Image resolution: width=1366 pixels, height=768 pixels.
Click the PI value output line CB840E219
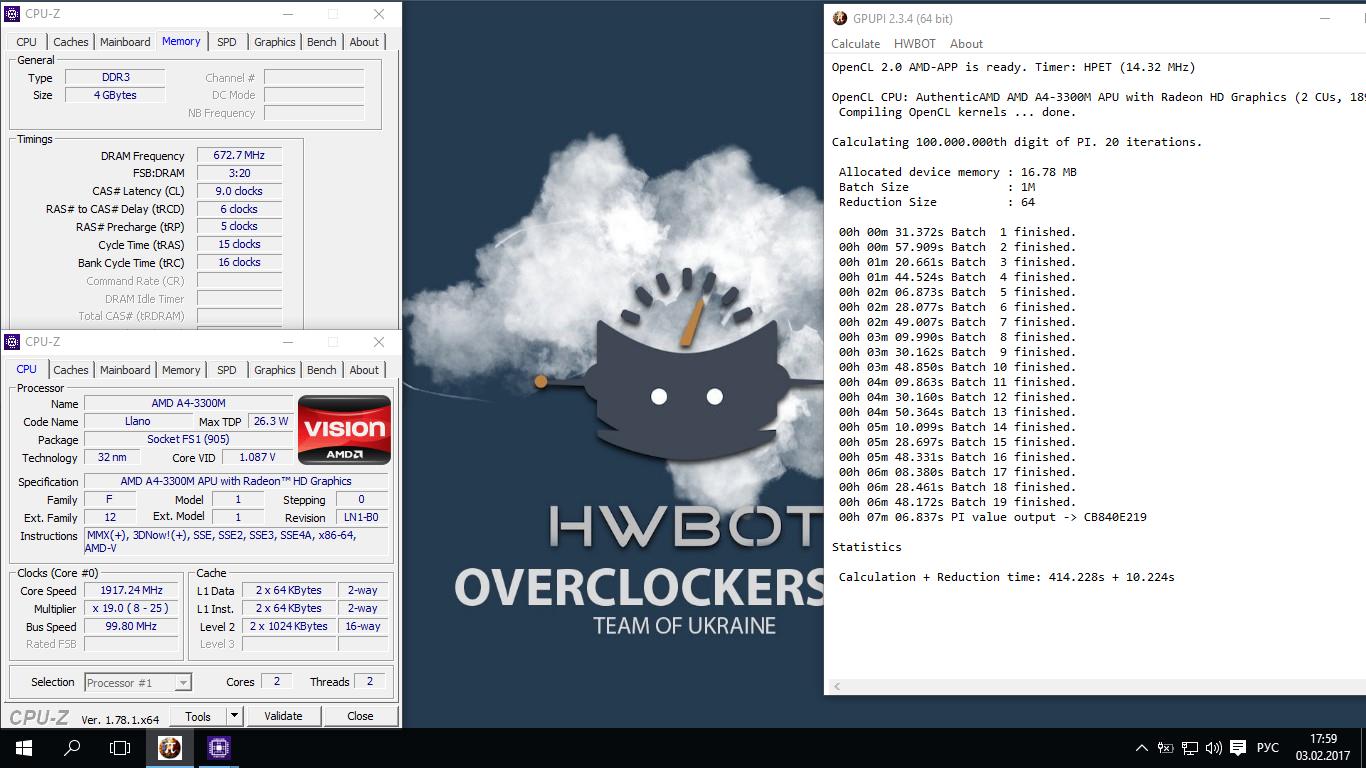992,517
